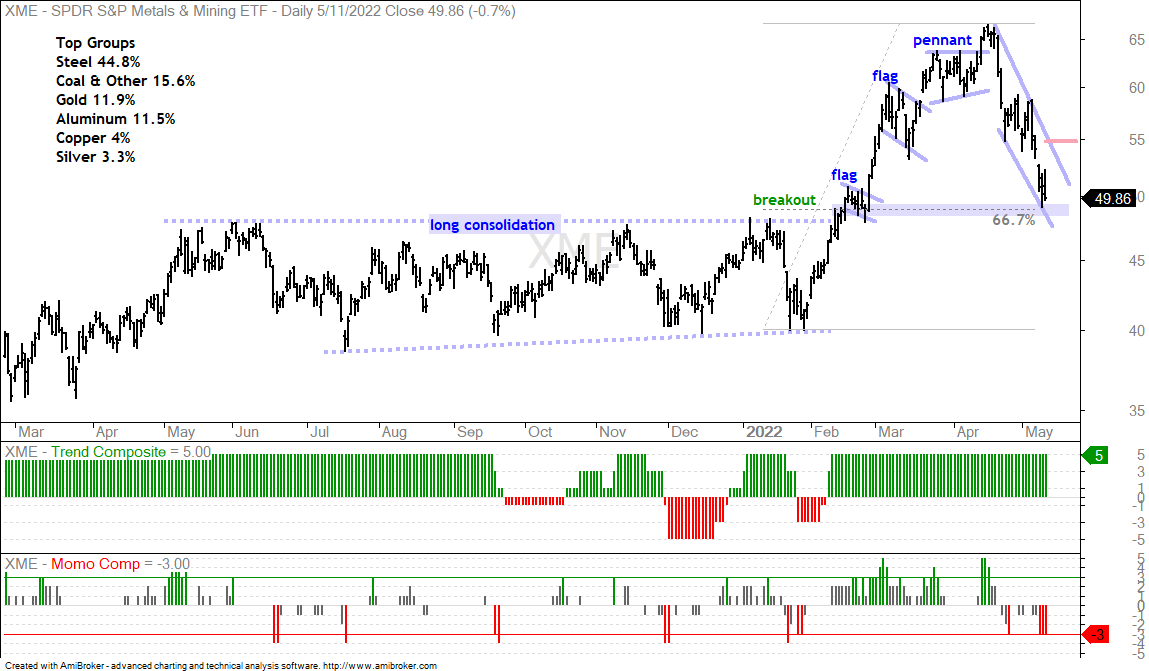This screenshot has height=671, width=1149.
Task: Select the green "breakout" annotation
Action: click(784, 200)
